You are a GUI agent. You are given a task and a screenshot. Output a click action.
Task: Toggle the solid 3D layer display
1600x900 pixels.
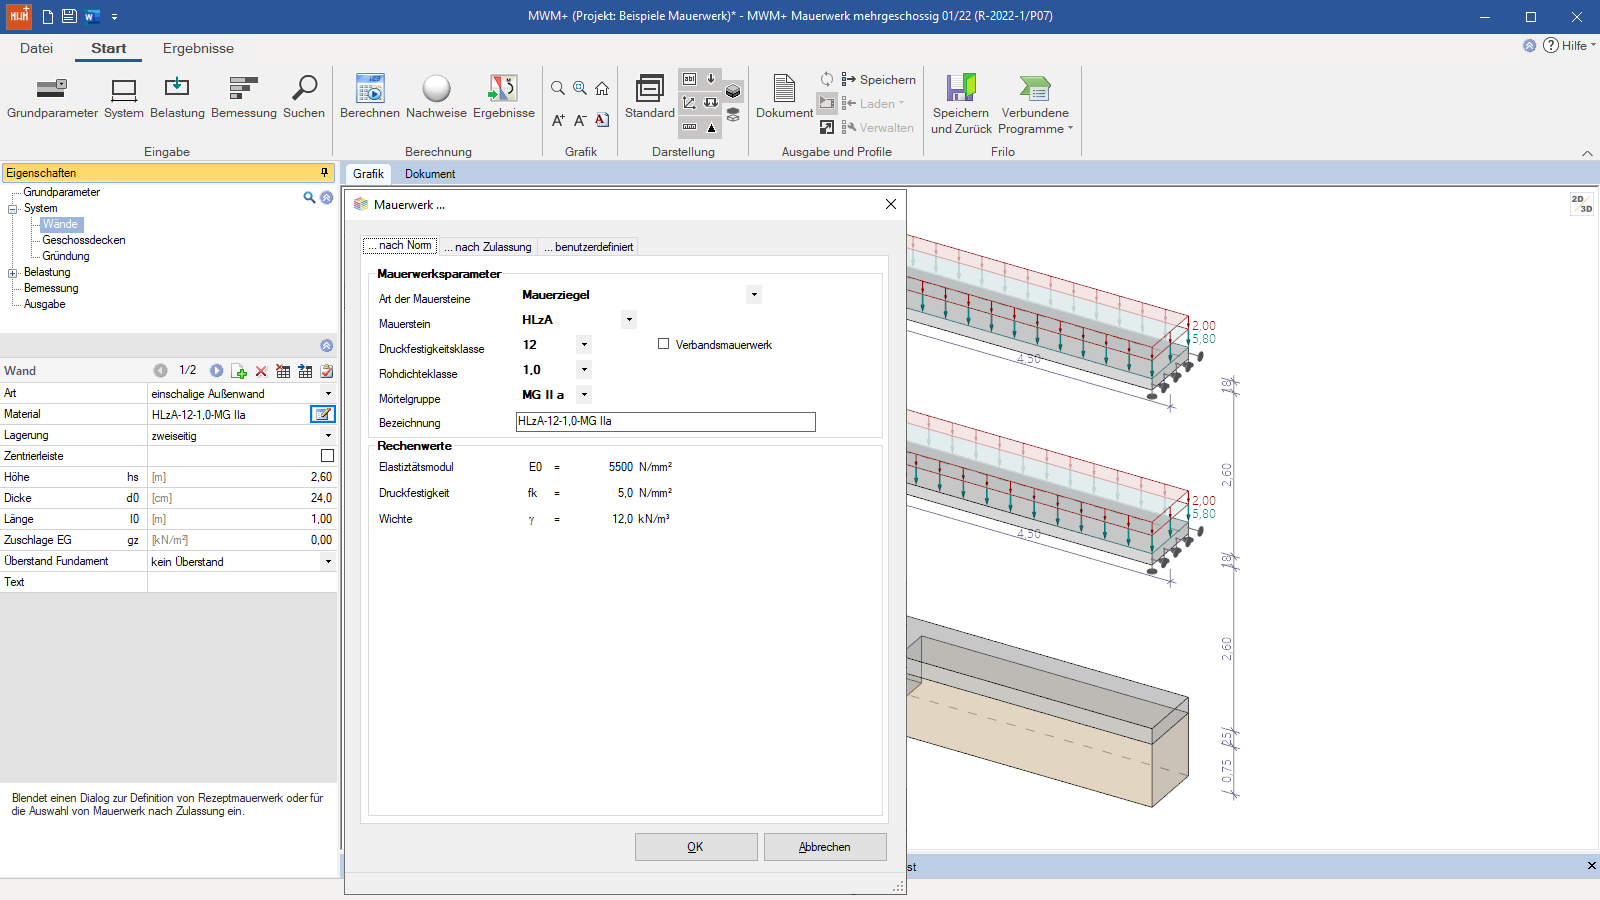coord(733,91)
